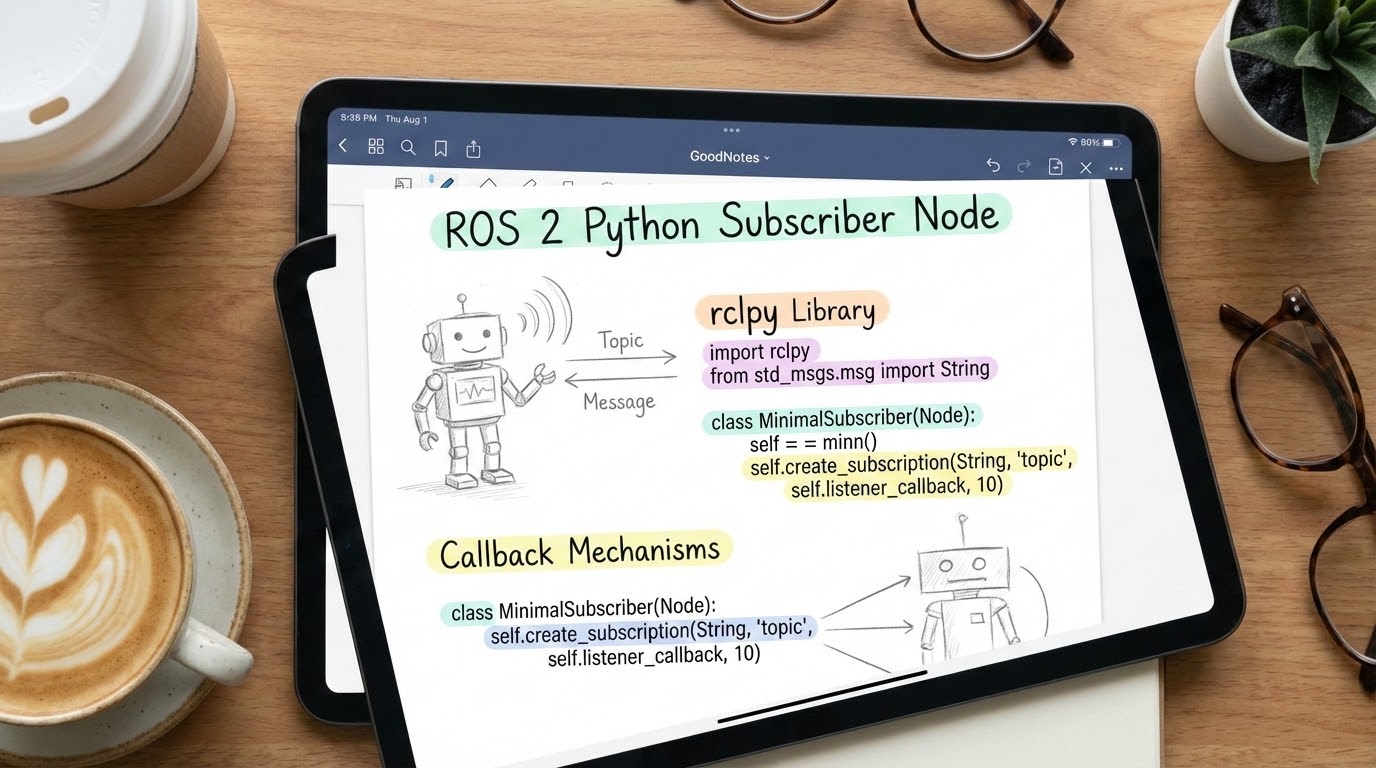The image size is (1376, 768).
Task: Tap the 5:36 PM clock
Action: [357, 118]
